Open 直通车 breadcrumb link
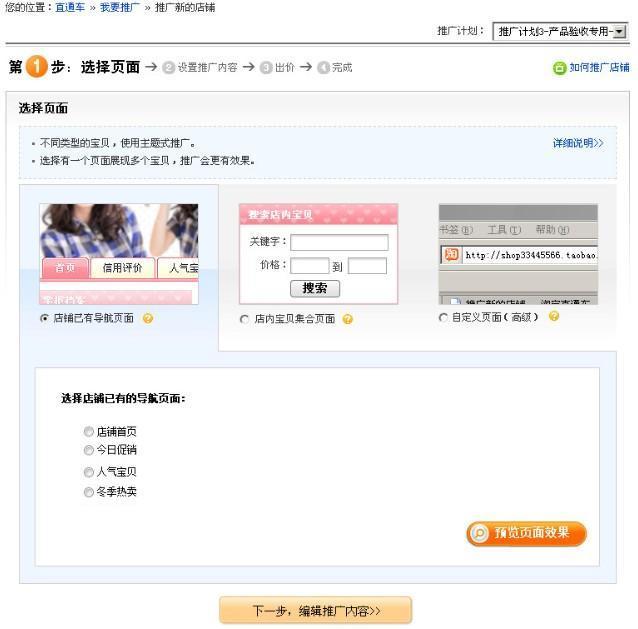 pyautogui.click(x=70, y=8)
